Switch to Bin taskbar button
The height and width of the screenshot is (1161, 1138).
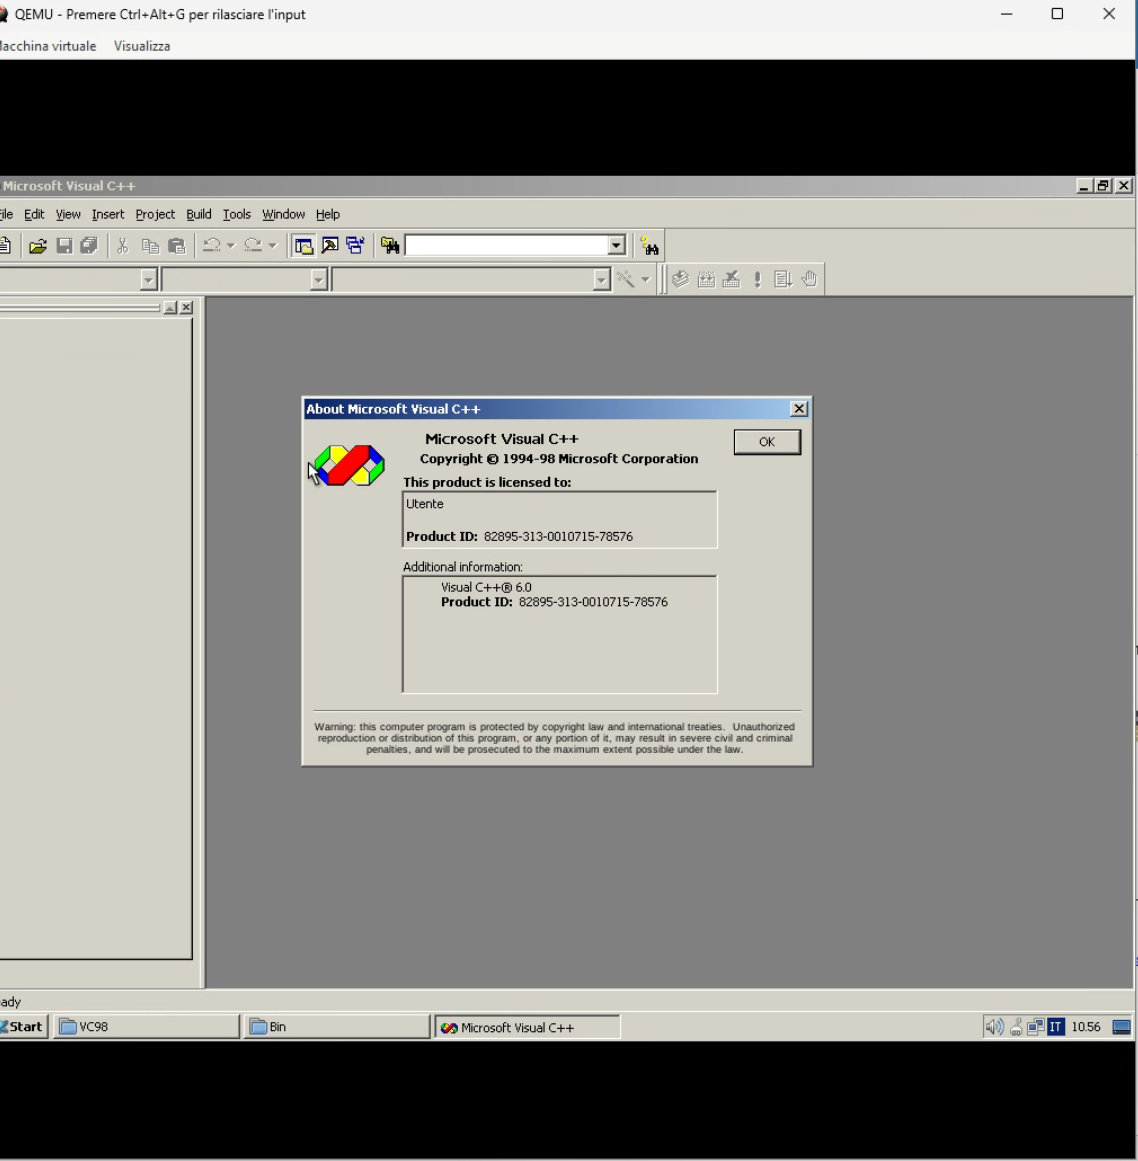pyautogui.click(x=337, y=1027)
